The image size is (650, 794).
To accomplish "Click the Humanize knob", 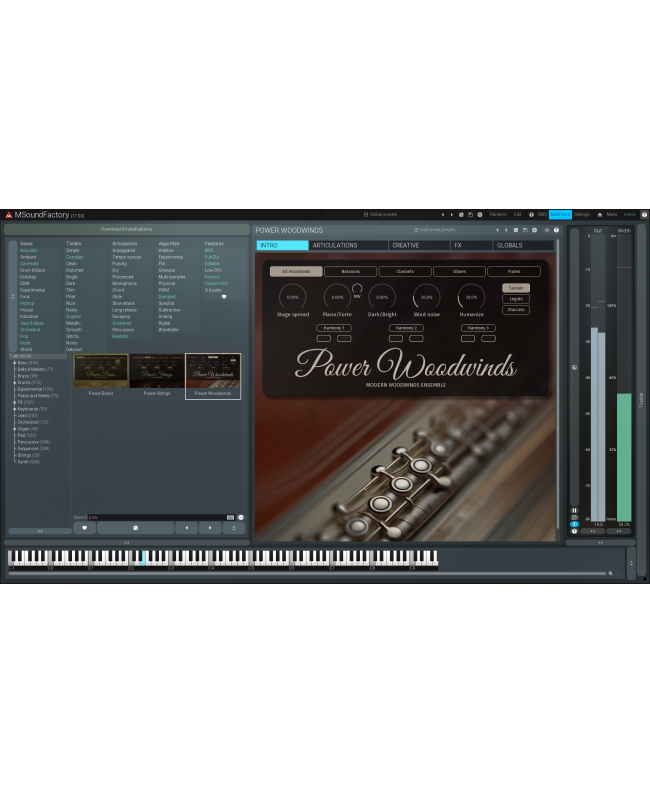I will (x=471, y=297).
